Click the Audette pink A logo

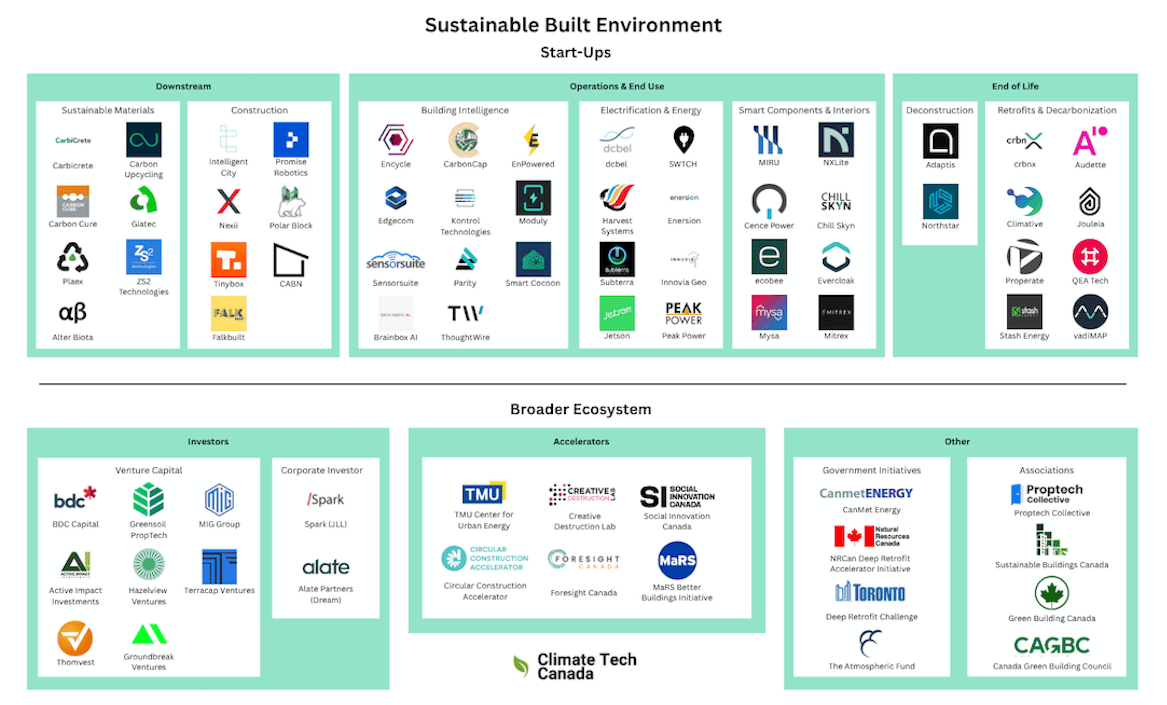(x=1090, y=141)
